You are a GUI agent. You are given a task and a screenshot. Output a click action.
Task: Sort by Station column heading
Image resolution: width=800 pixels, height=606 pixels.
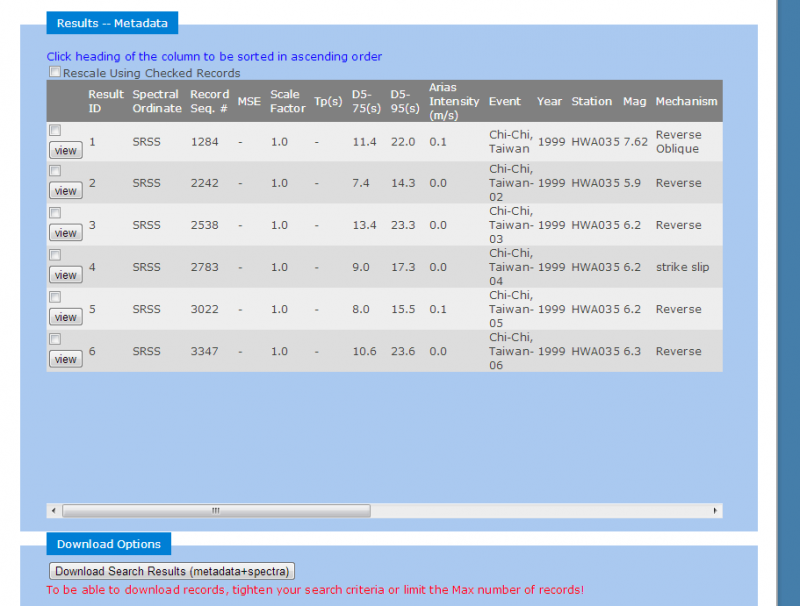click(x=591, y=102)
